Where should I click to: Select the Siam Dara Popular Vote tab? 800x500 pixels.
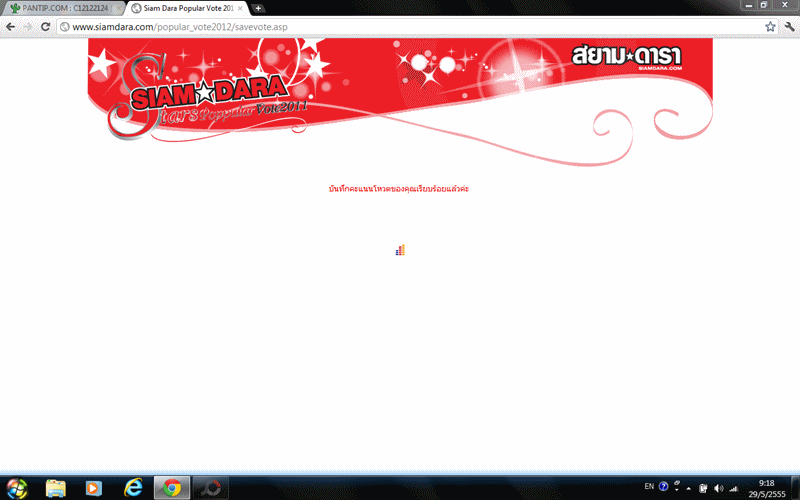(x=188, y=8)
